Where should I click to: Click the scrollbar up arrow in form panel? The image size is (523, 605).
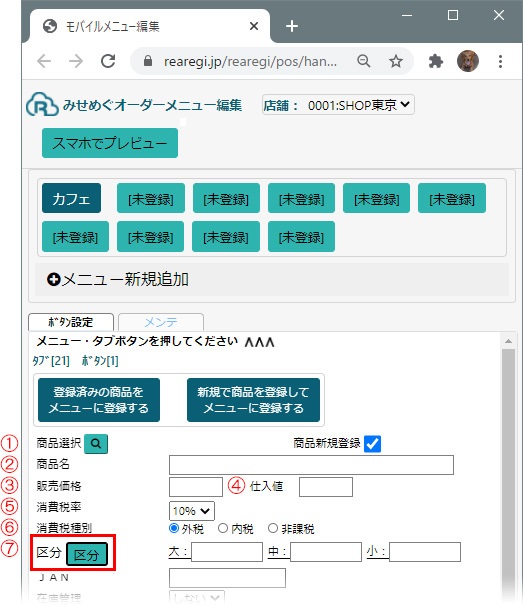click(x=508, y=341)
